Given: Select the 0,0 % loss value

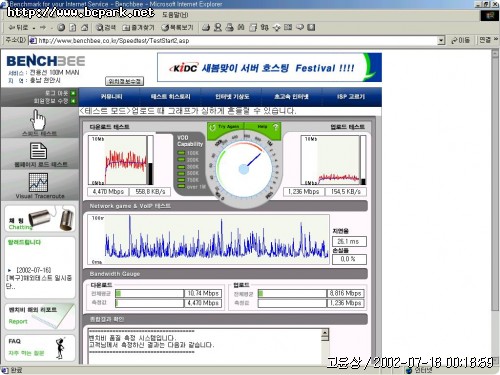Looking at the screenshot, I should coord(349,259).
